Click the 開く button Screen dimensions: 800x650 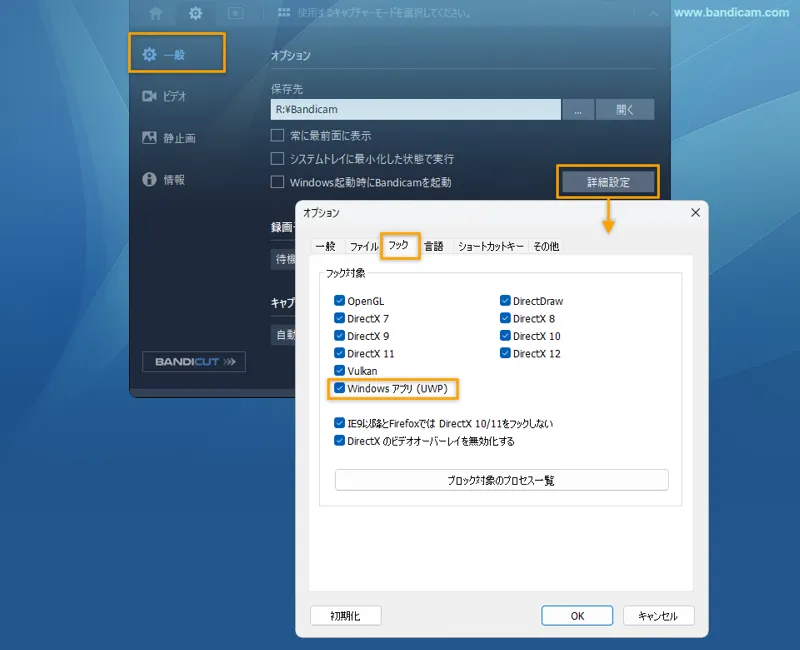coord(625,109)
